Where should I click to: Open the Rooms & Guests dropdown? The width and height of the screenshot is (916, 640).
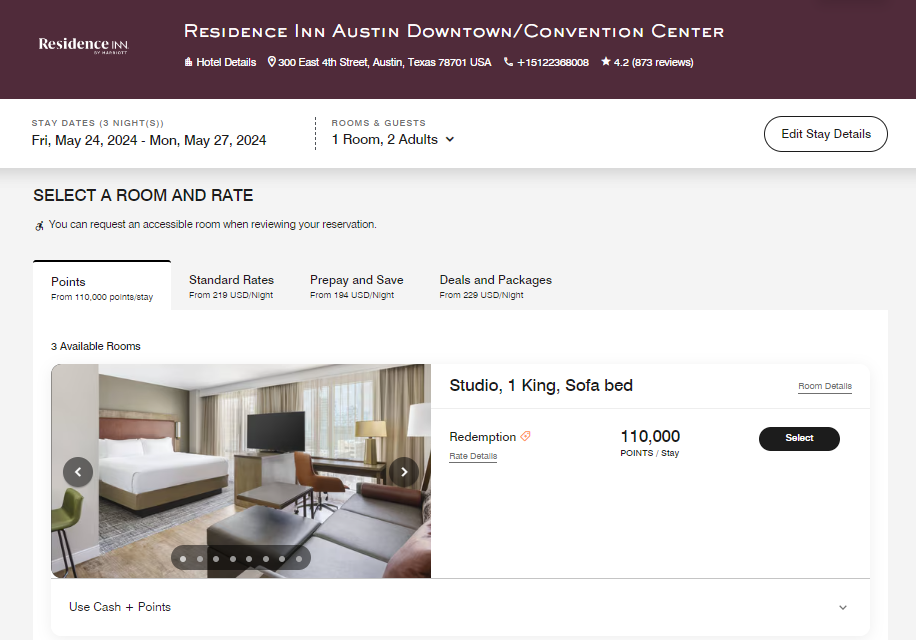(x=394, y=140)
